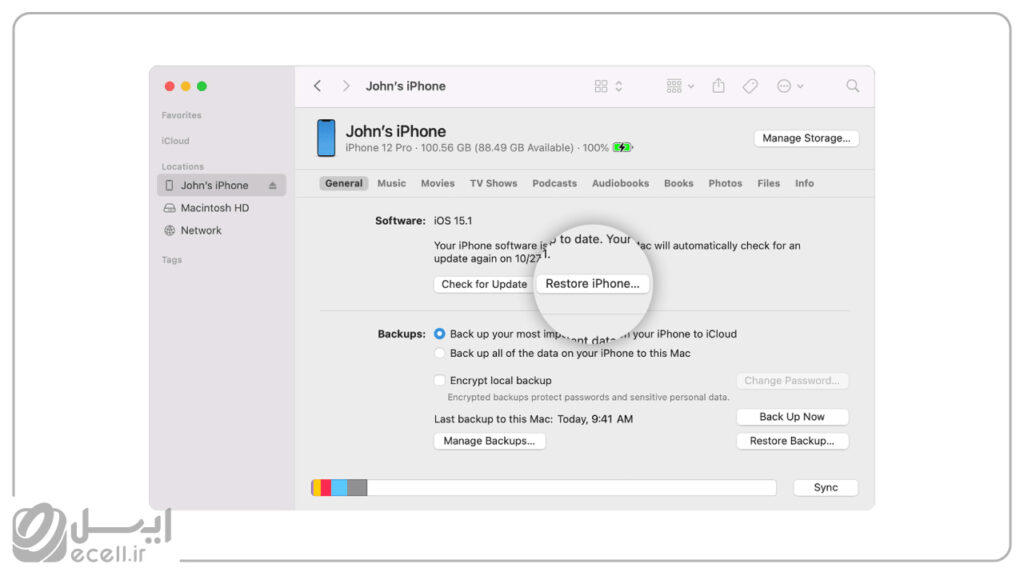Switch to the Audiobooks tab
1024x576 pixels.
620,184
